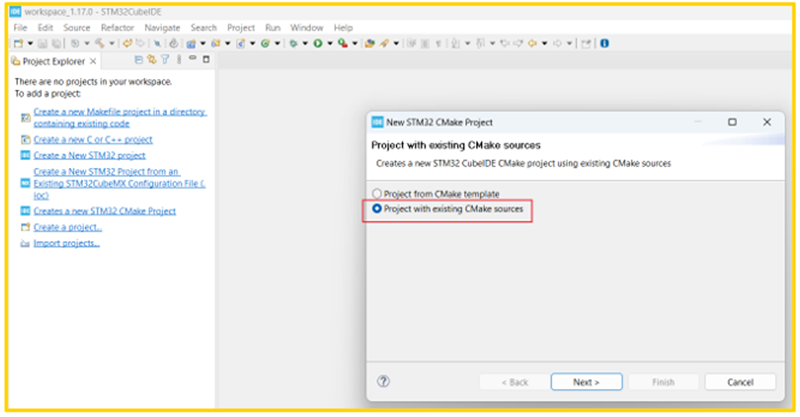Open the Debug dropdown arrow

coord(305,43)
